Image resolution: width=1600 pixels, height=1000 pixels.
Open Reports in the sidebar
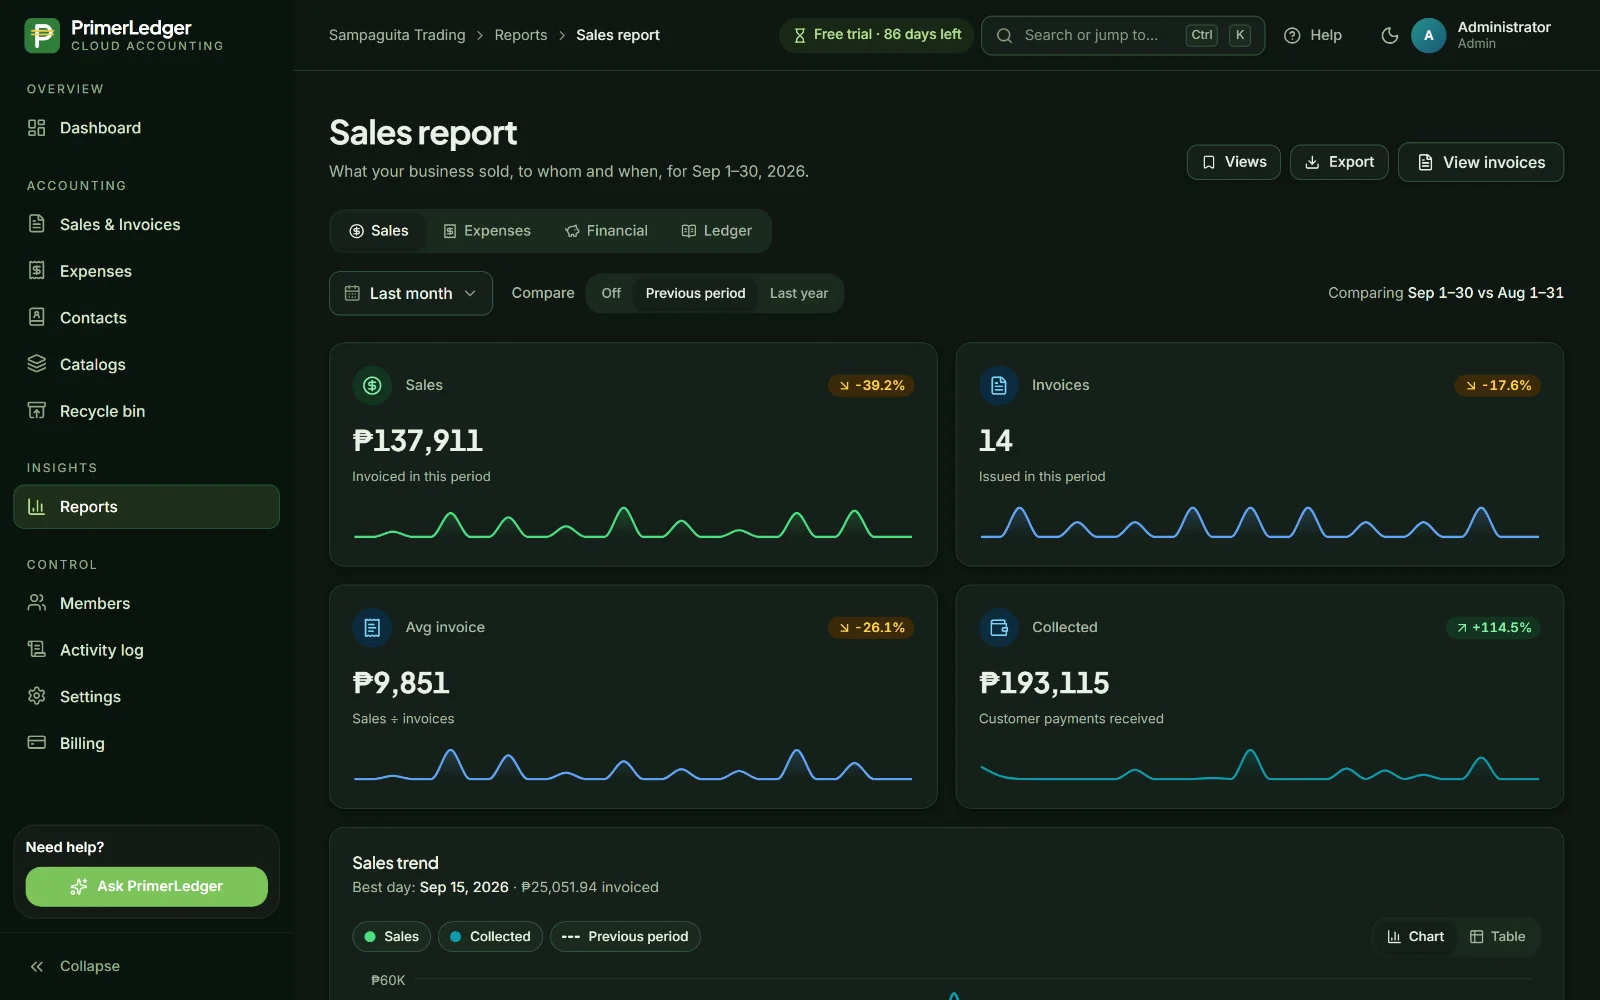point(146,507)
